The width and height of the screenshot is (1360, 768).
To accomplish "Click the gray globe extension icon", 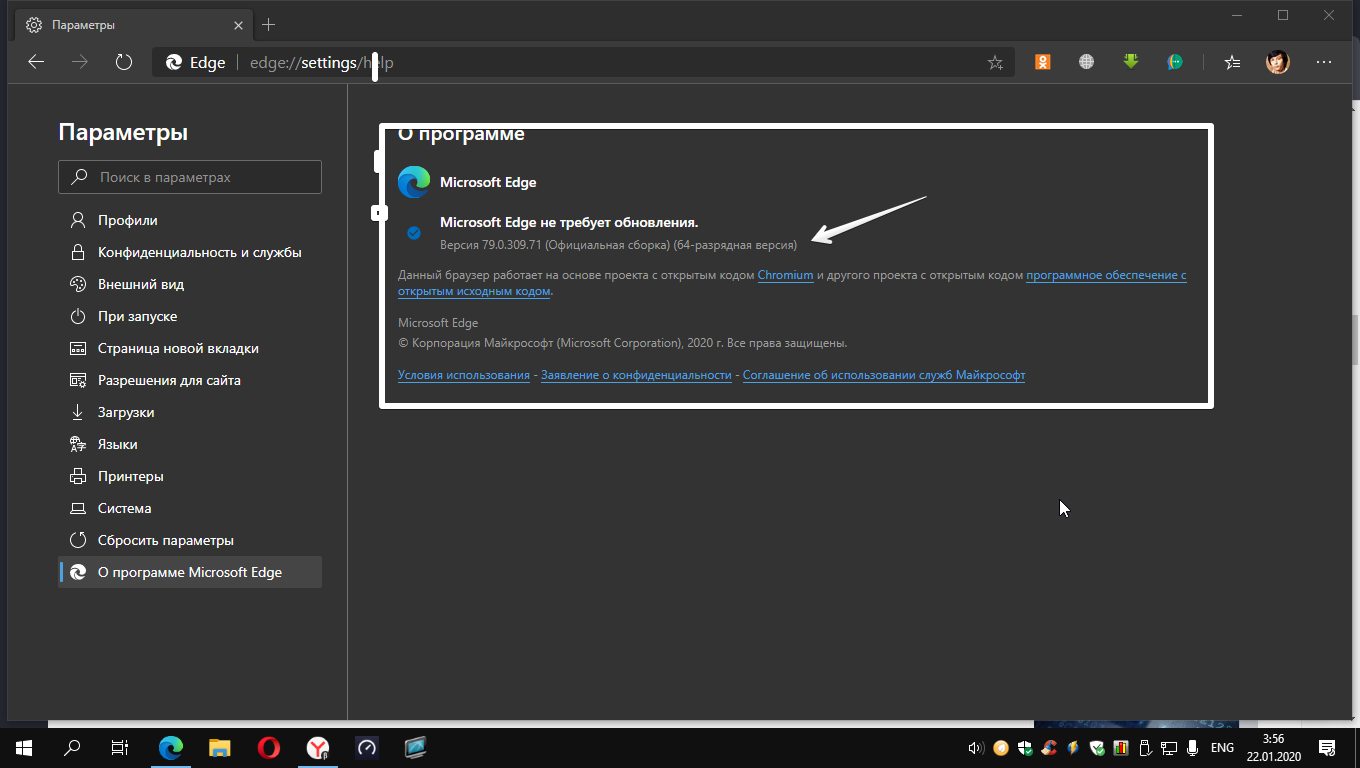I will pos(1087,62).
